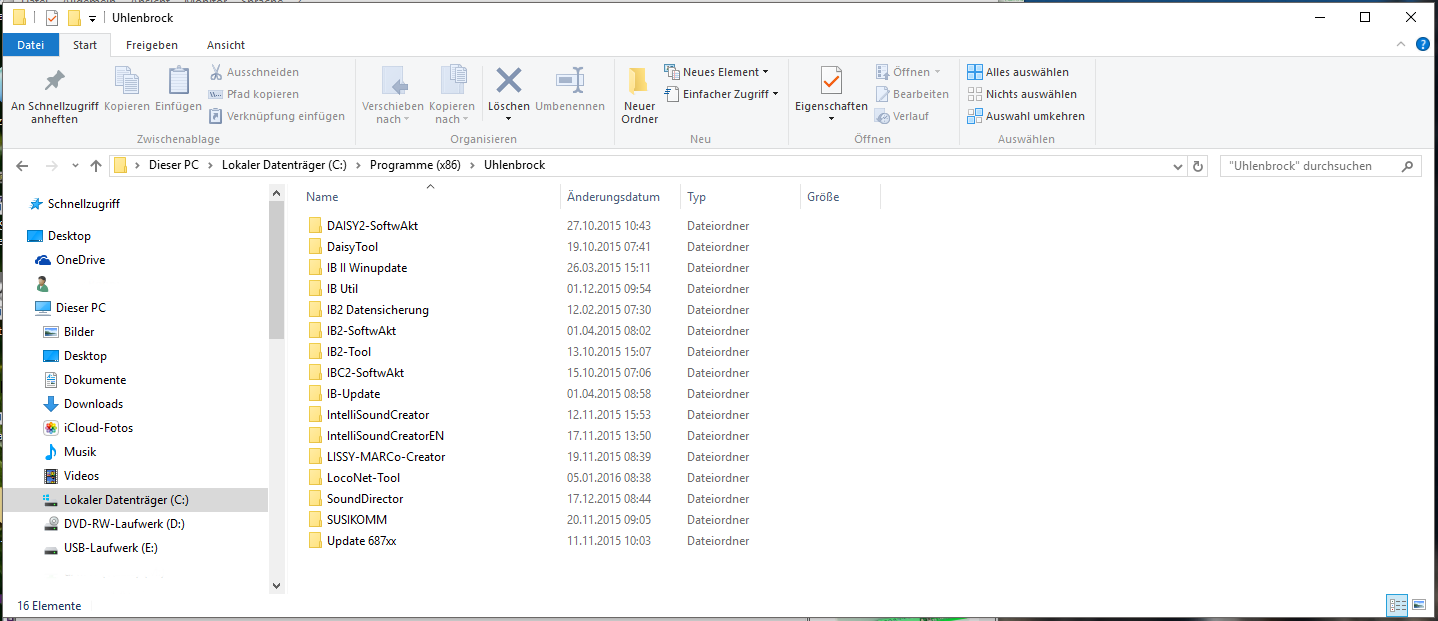
Task: Invert selection using Auswahl umkehren
Action: tap(1026, 116)
